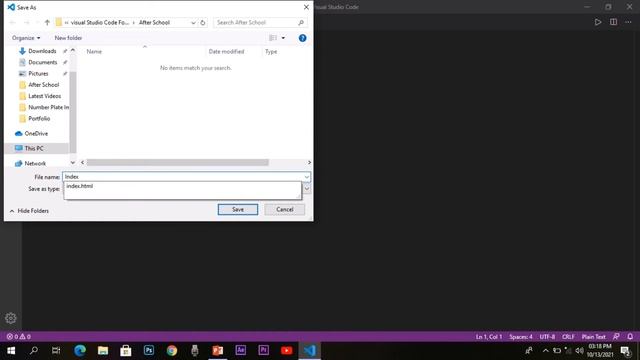Click CRLF end of line setting
The width and height of the screenshot is (640, 360).
(x=568, y=337)
